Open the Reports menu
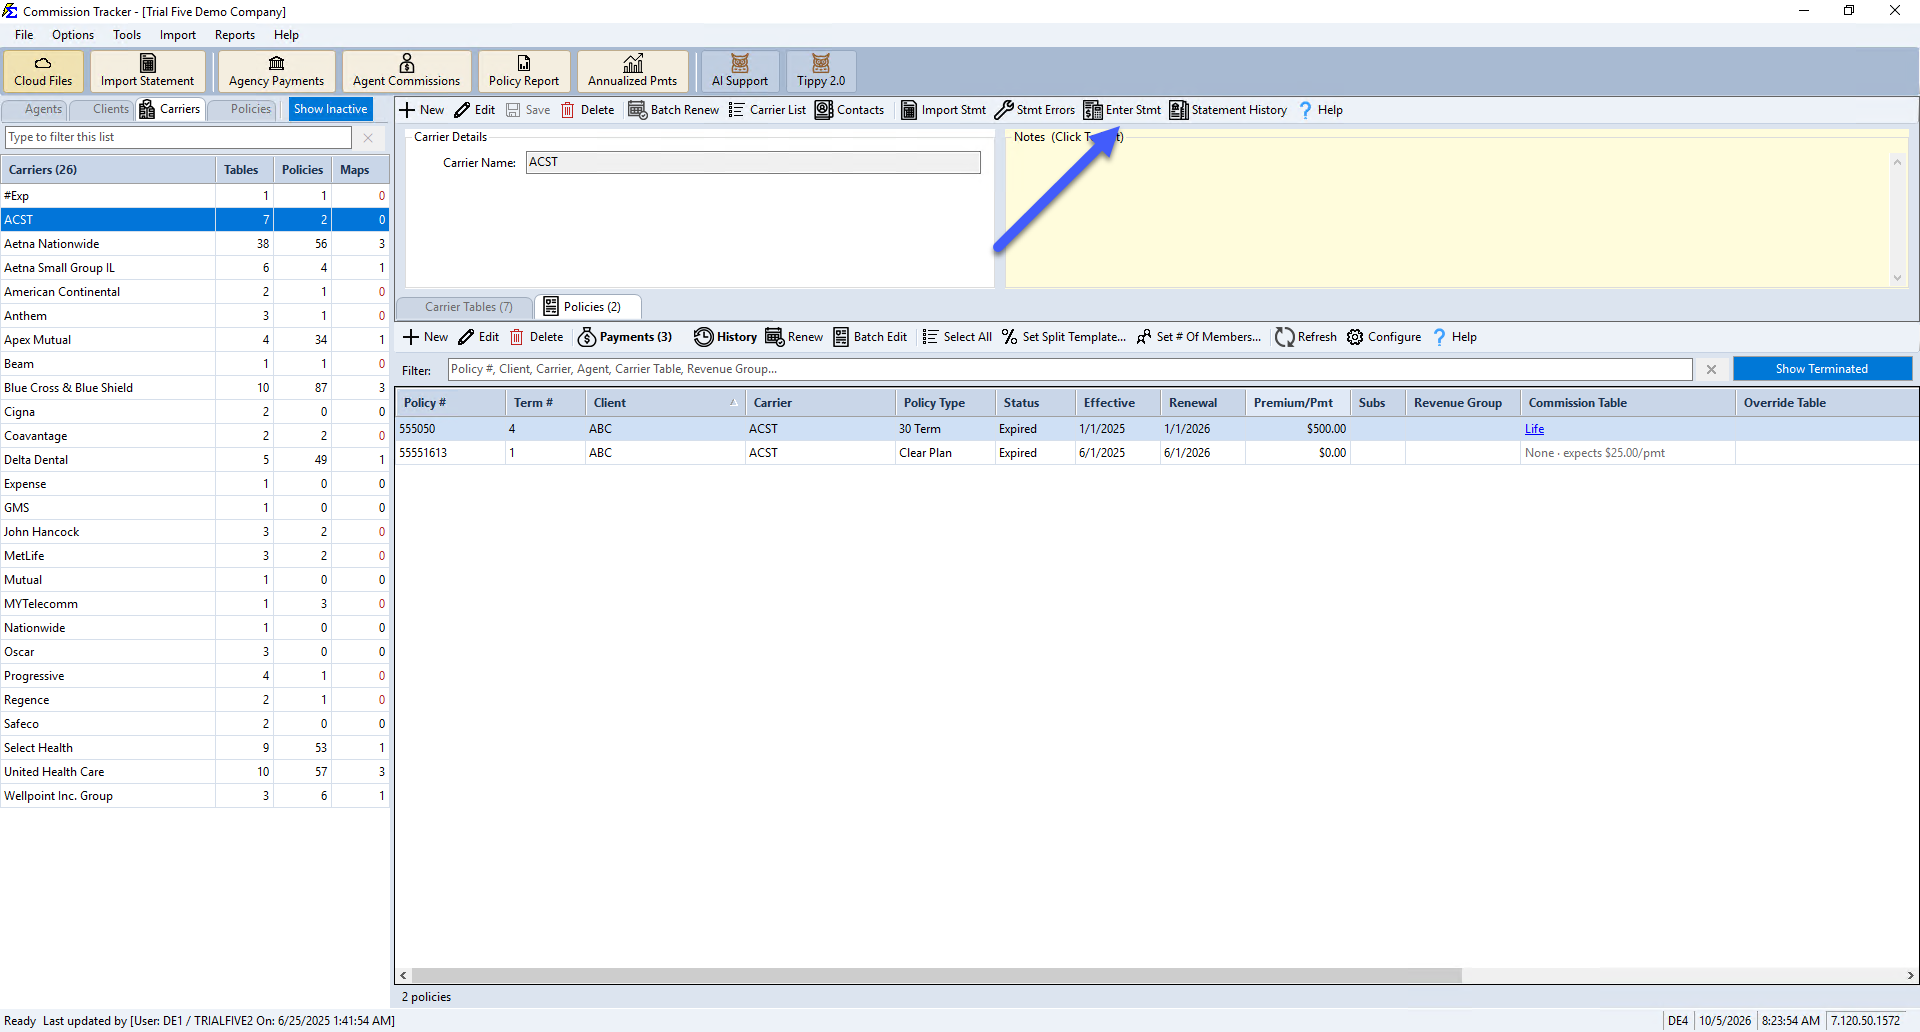 pos(235,35)
